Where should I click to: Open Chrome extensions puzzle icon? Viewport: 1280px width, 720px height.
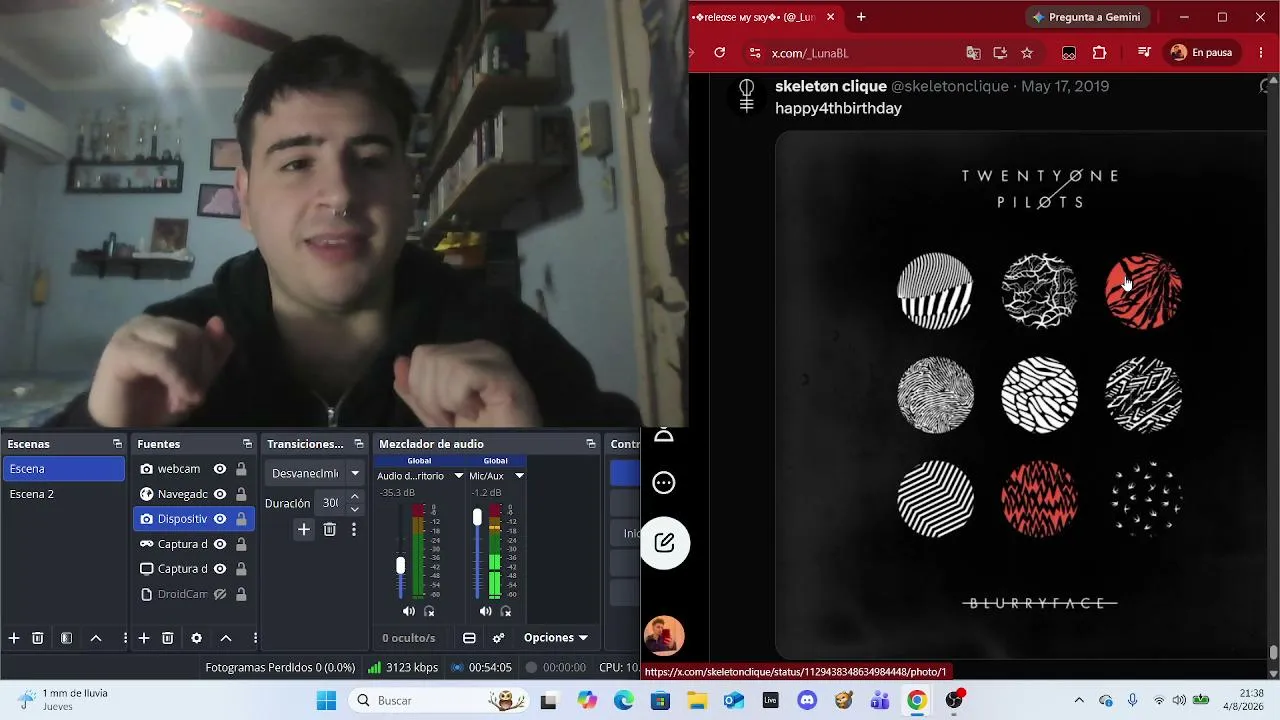[1100, 53]
